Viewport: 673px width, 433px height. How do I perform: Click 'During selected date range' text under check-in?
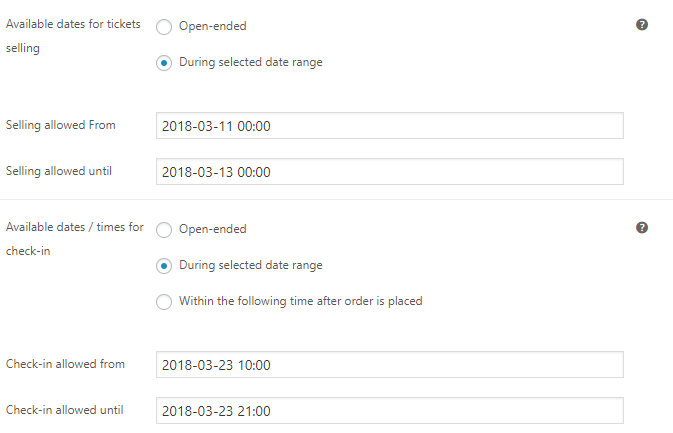pyautogui.click(x=251, y=265)
